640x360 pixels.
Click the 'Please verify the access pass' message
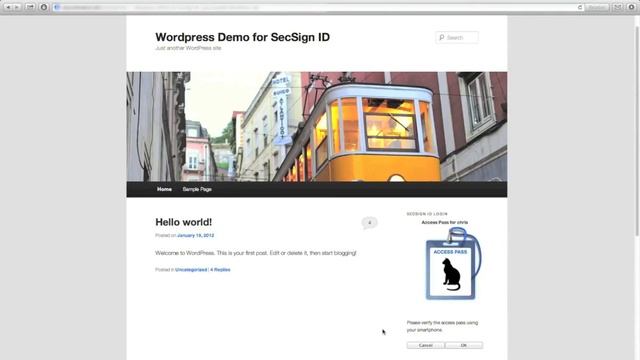tap(442, 326)
